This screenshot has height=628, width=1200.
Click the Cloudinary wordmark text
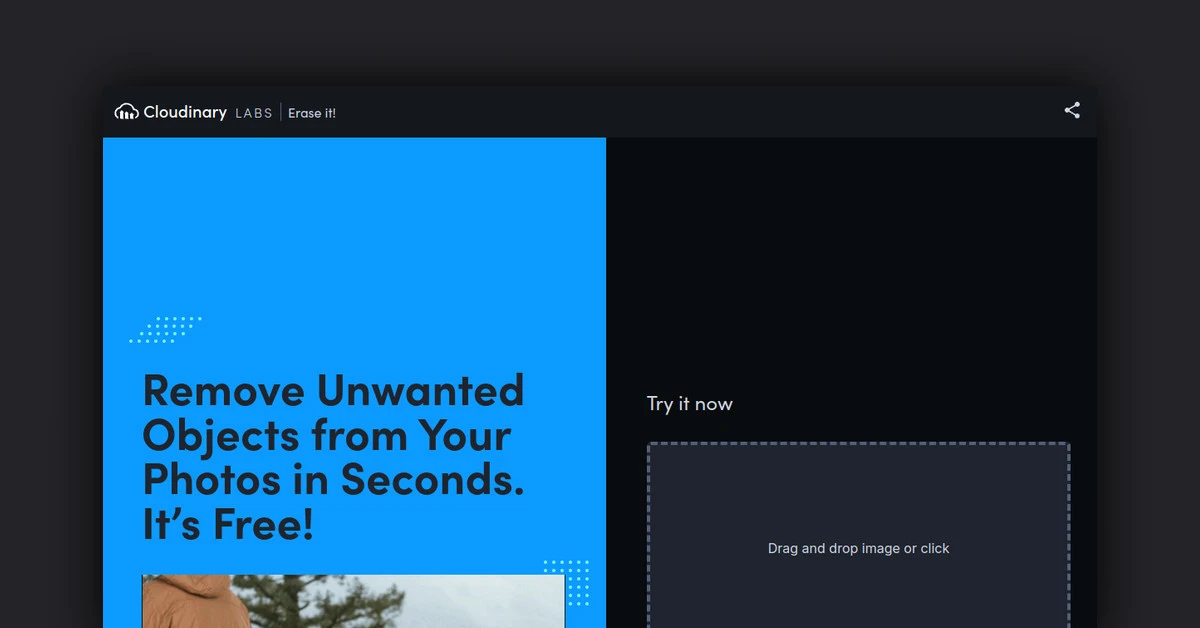185,112
